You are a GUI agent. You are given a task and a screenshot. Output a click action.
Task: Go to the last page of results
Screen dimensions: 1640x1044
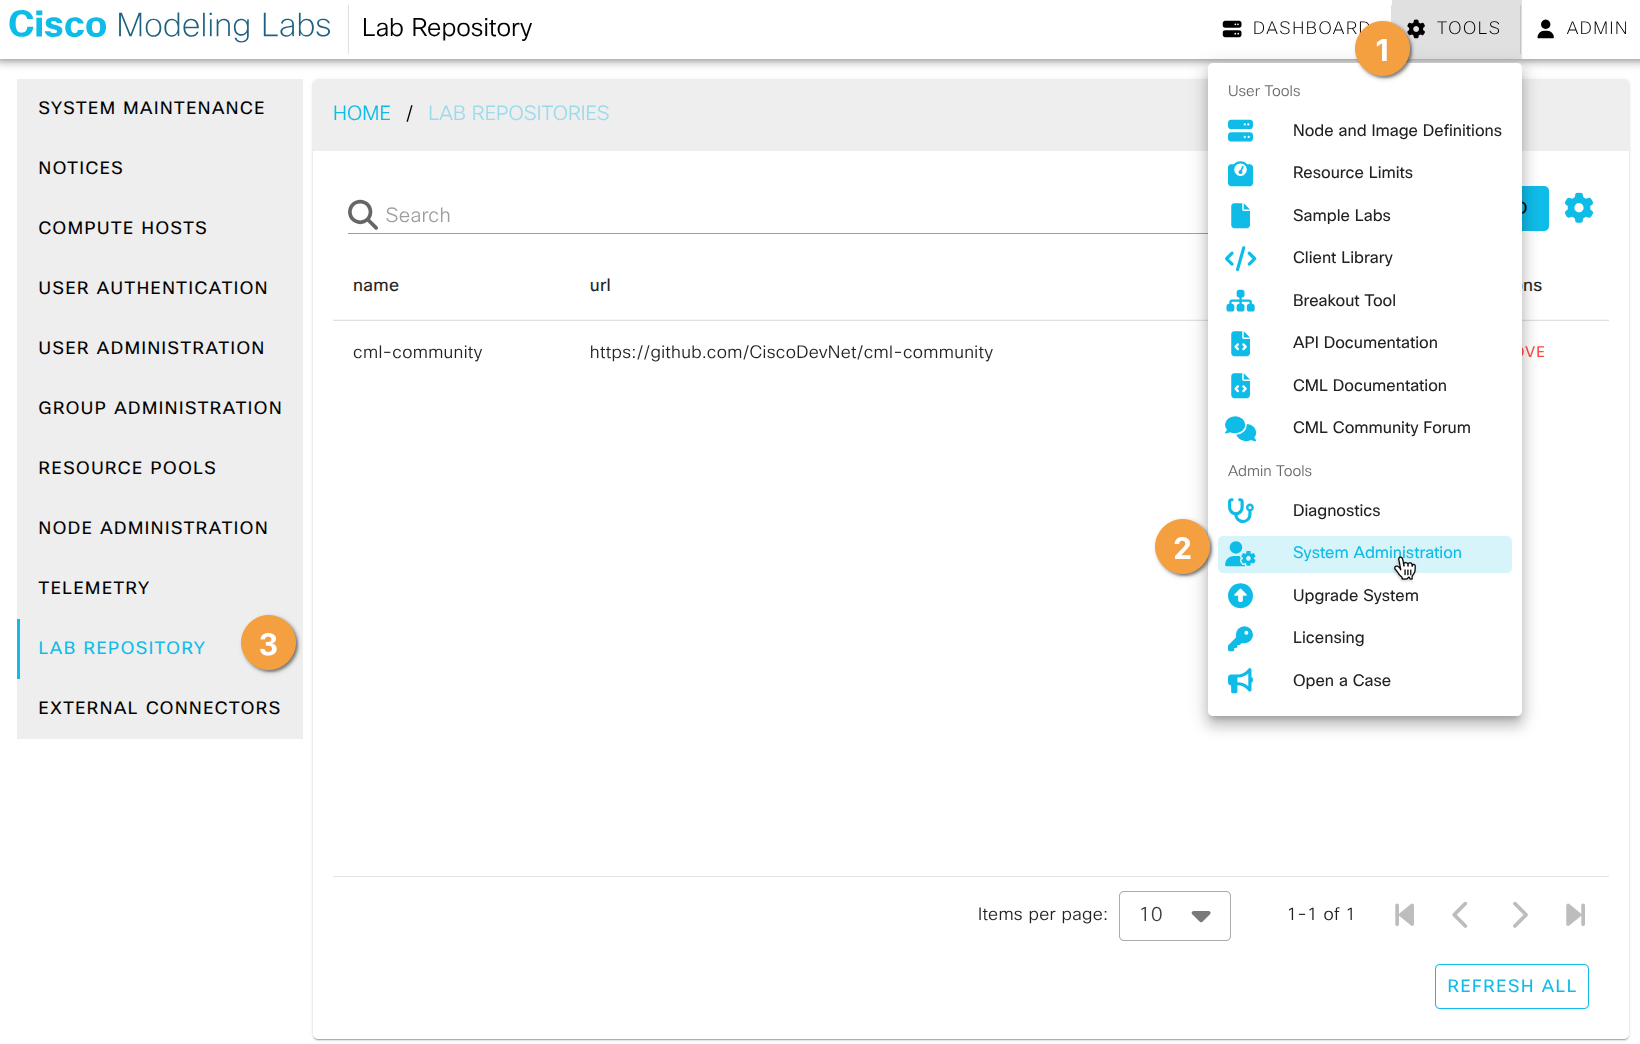tap(1575, 914)
